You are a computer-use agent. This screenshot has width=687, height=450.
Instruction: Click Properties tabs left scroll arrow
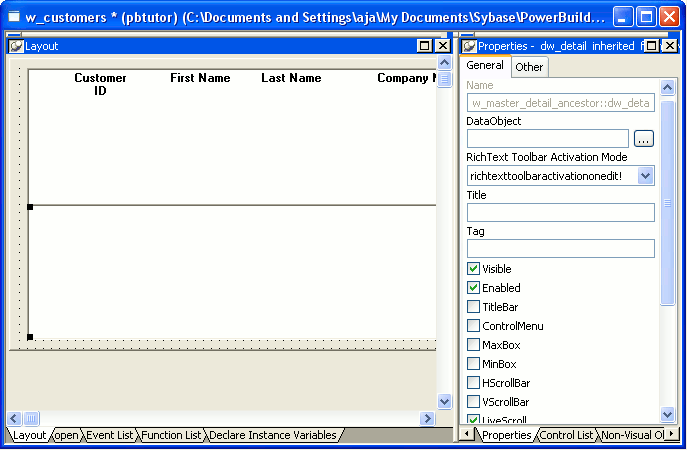[x=467, y=434]
